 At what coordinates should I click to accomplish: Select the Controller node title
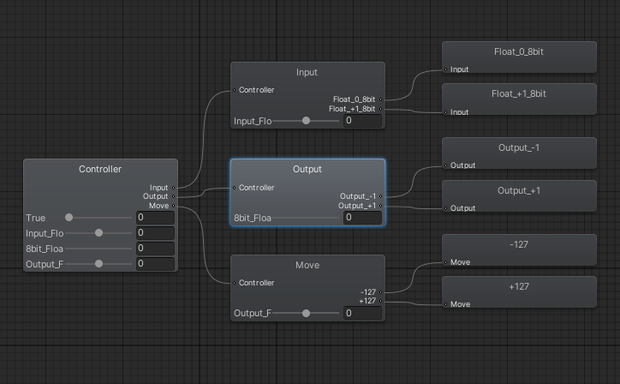(100, 169)
